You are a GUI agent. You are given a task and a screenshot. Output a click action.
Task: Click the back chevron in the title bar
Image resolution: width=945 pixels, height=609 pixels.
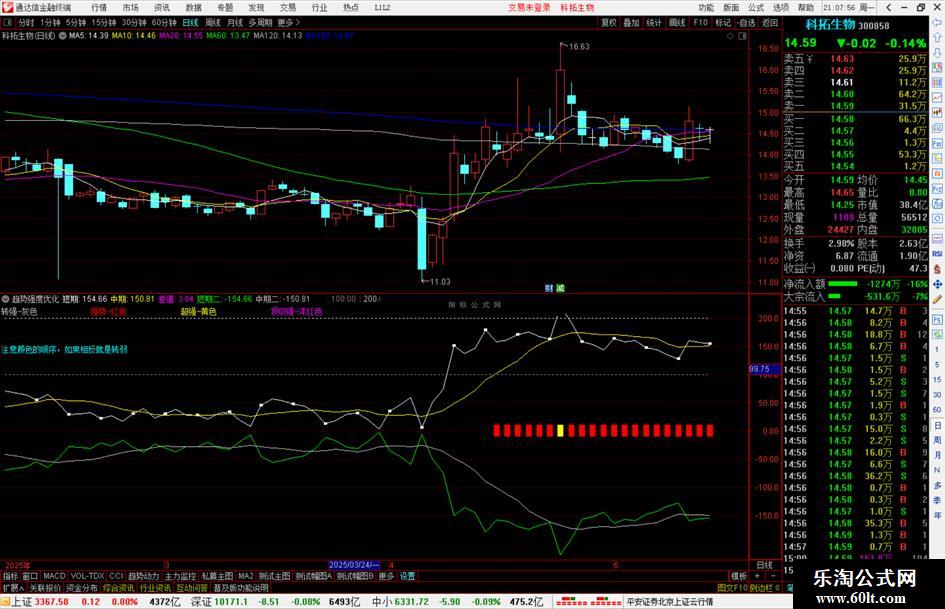click(889, 7)
